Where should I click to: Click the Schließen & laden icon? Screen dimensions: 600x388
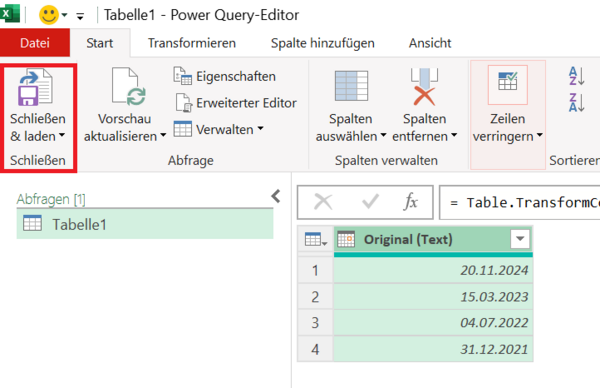pyautogui.click(x=36, y=87)
